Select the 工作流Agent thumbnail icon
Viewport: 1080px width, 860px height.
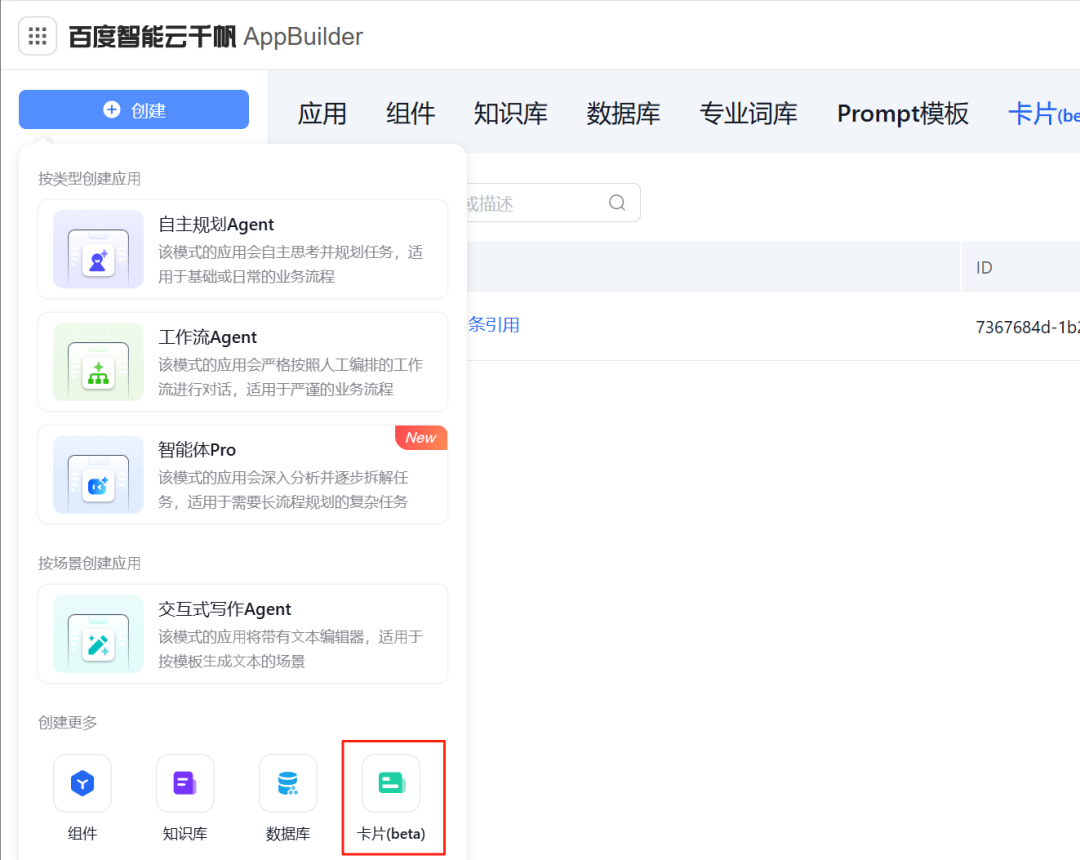[x=98, y=362]
